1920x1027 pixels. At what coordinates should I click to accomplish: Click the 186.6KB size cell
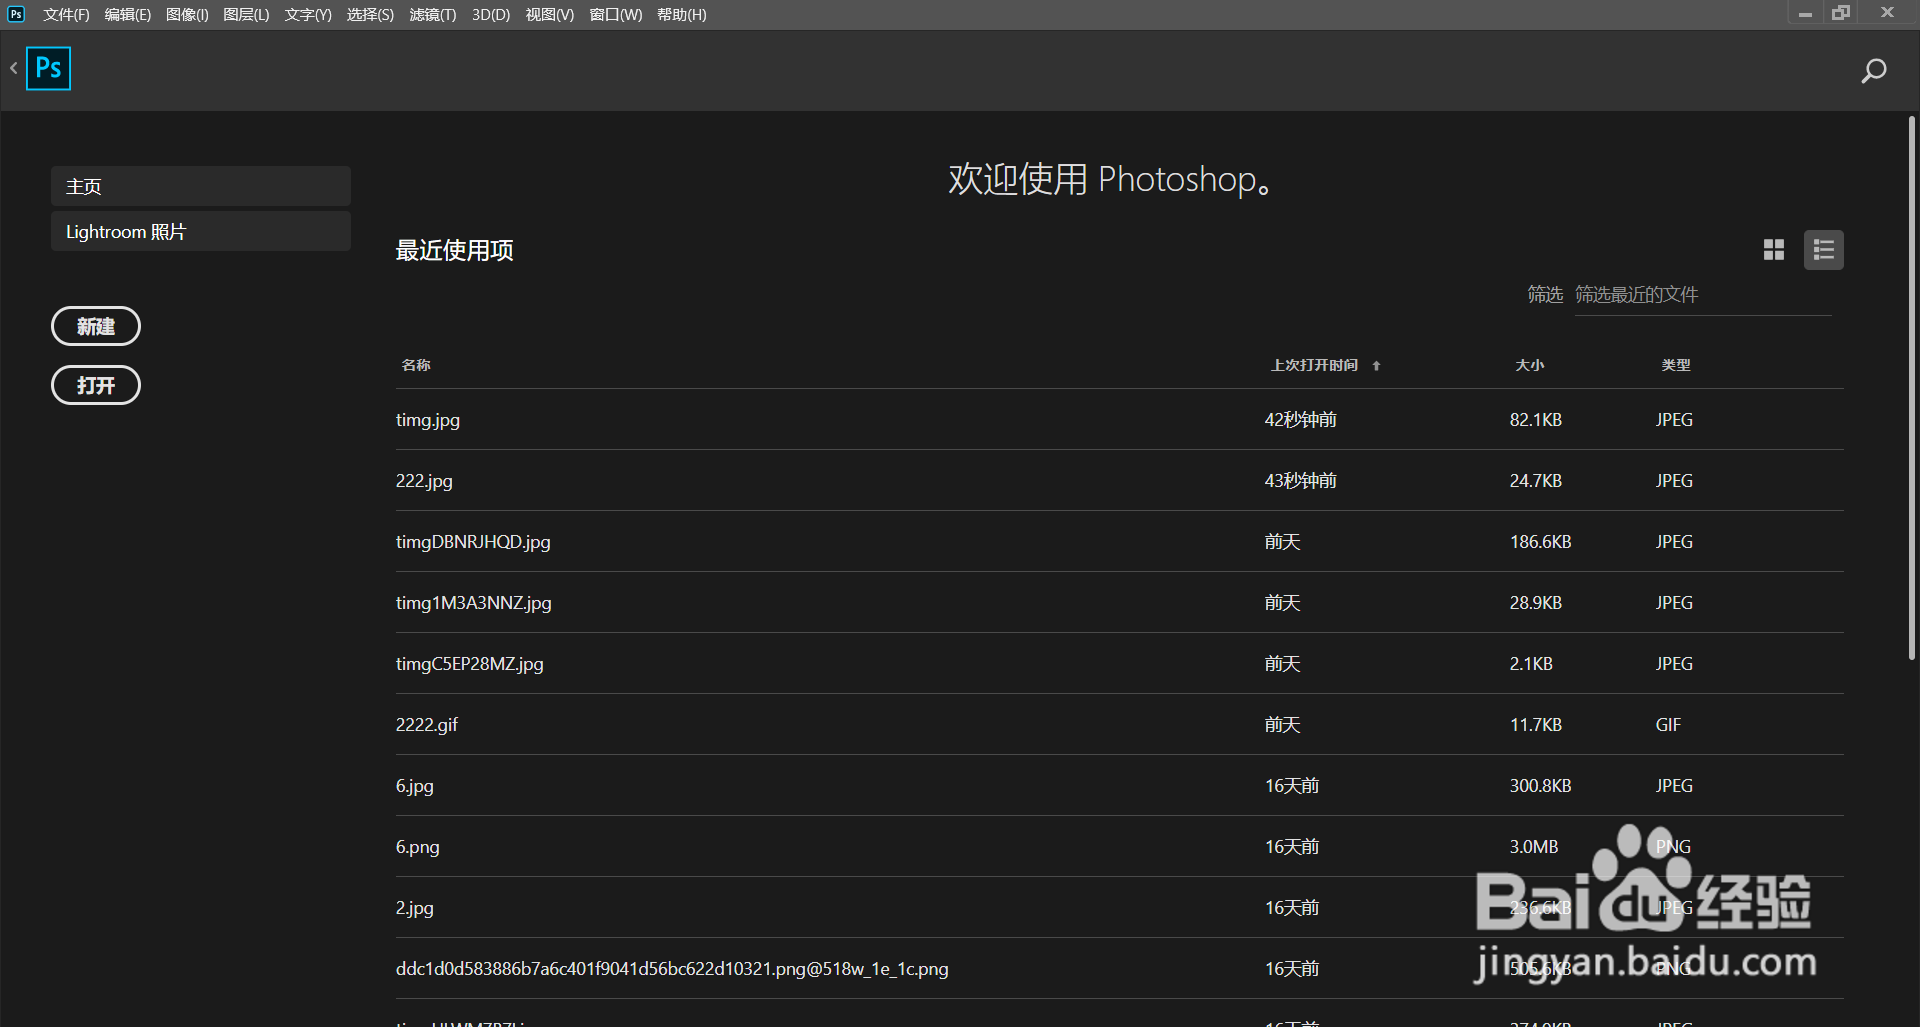1541,542
